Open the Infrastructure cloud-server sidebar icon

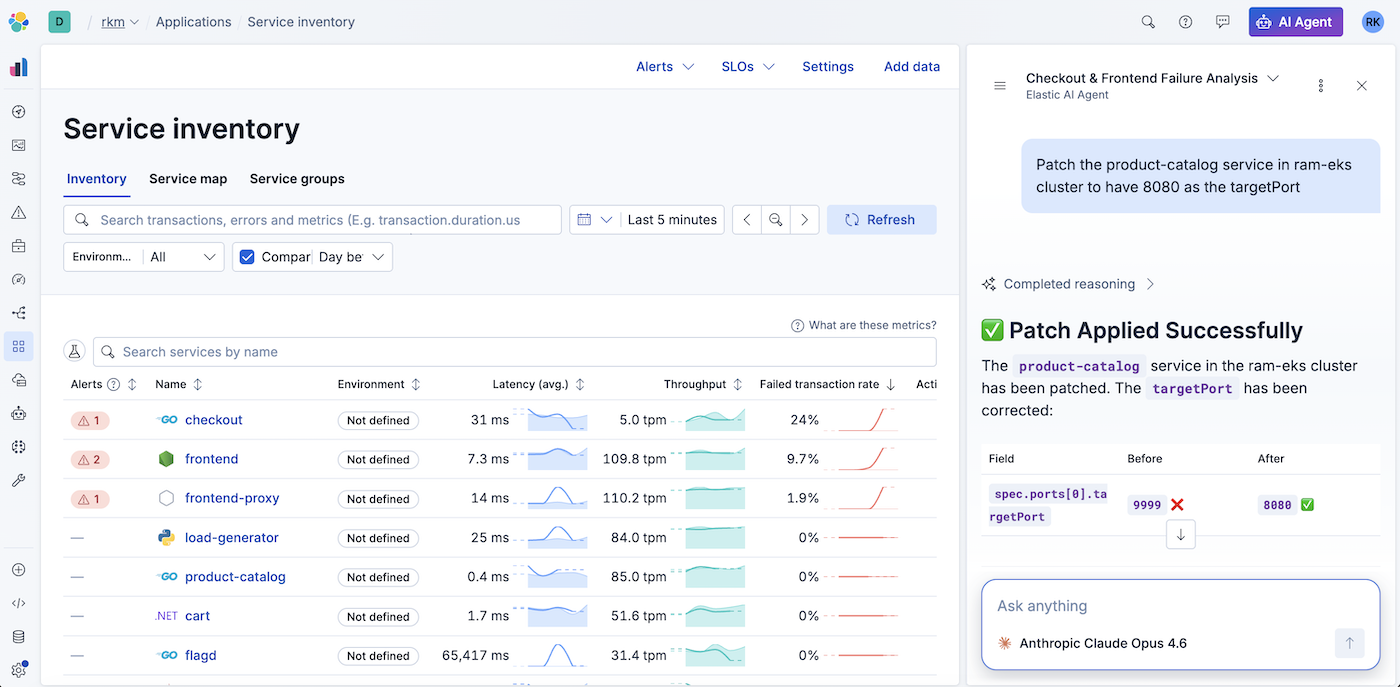click(x=18, y=380)
